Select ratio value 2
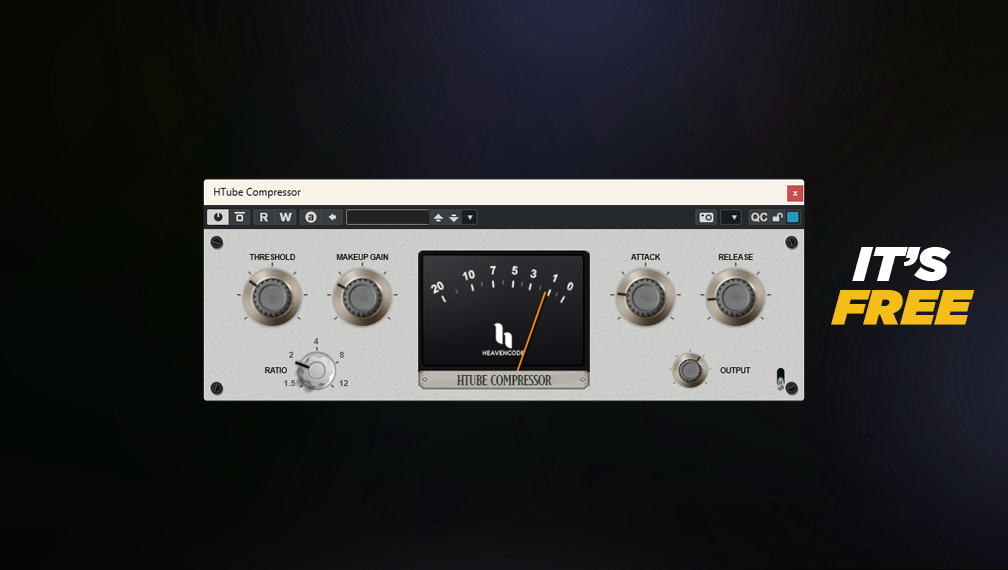Image resolution: width=1008 pixels, height=570 pixels. [x=291, y=355]
